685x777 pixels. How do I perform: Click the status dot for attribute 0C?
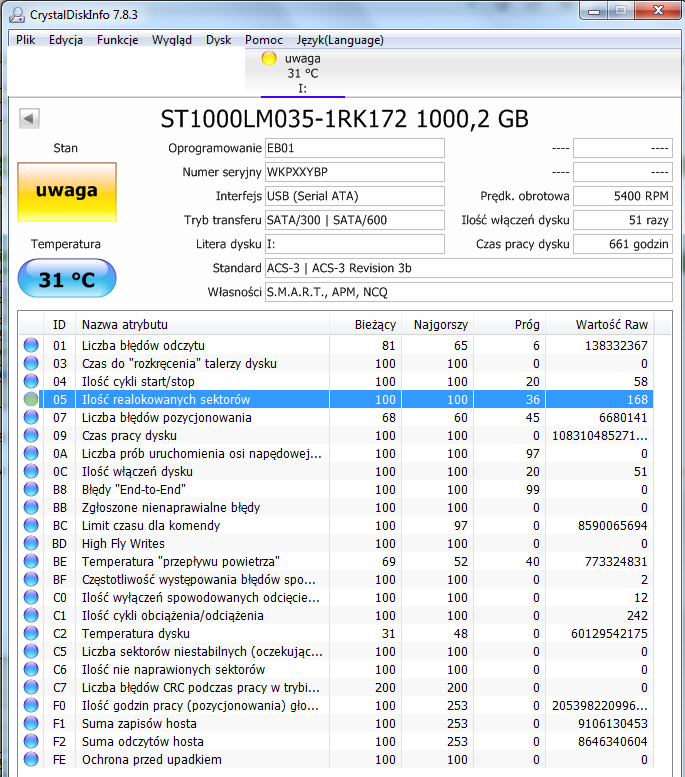point(31,471)
